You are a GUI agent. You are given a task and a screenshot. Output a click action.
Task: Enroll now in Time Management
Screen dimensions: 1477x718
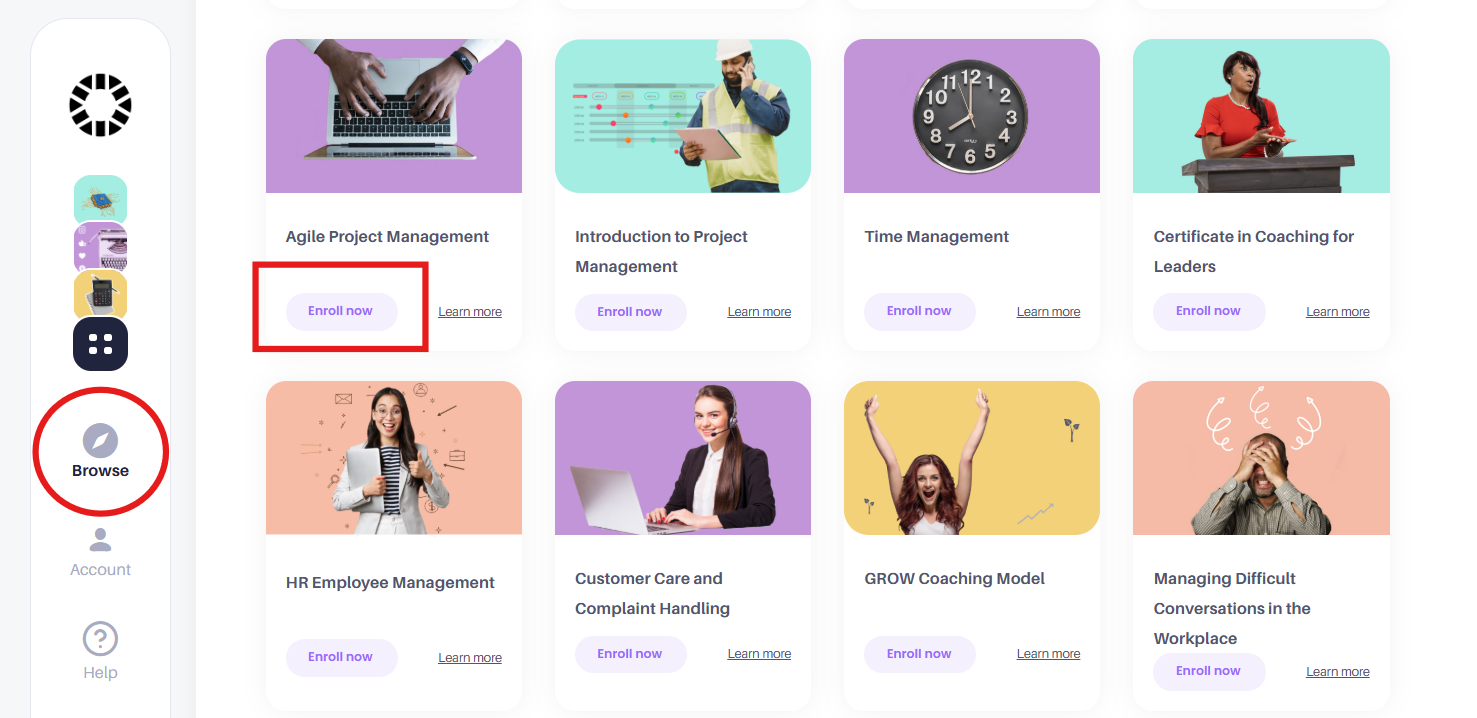pyautogui.click(x=919, y=311)
